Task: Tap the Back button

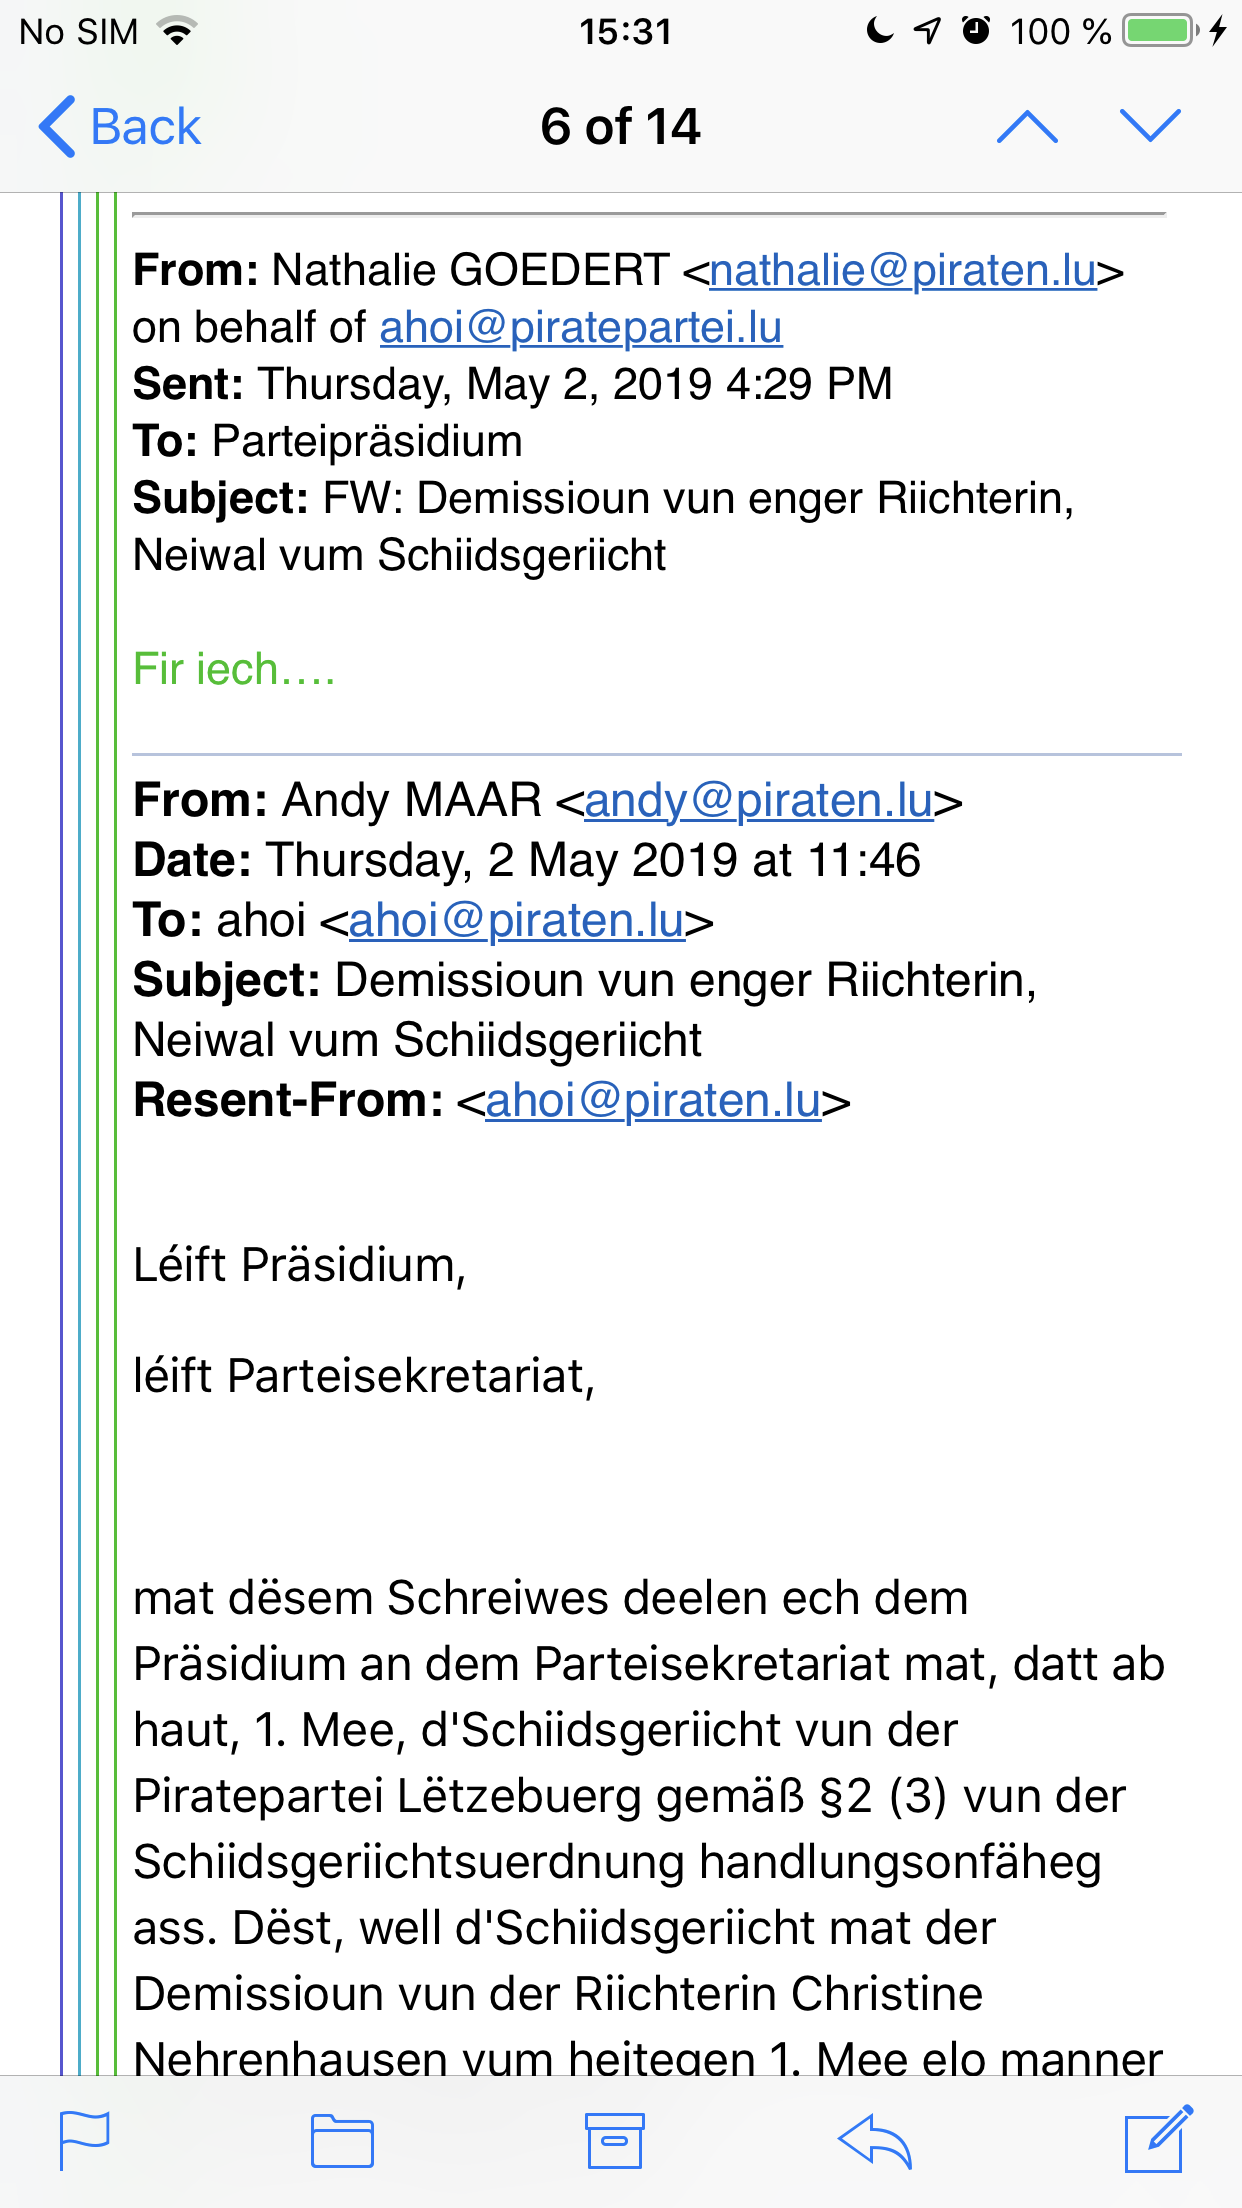Action: tap(120, 127)
